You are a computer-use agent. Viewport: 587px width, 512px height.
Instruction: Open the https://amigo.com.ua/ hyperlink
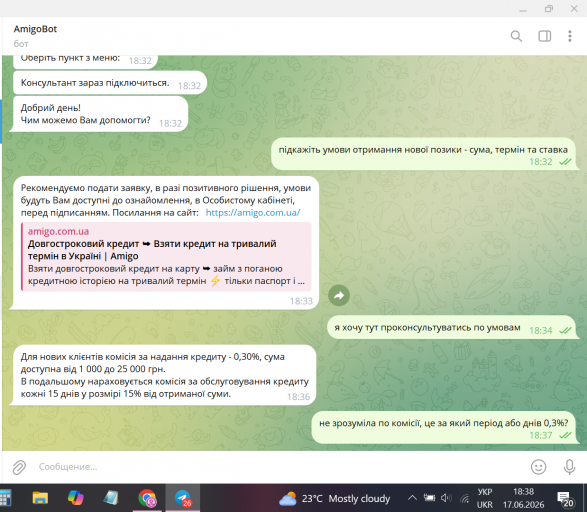(x=253, y=213)
